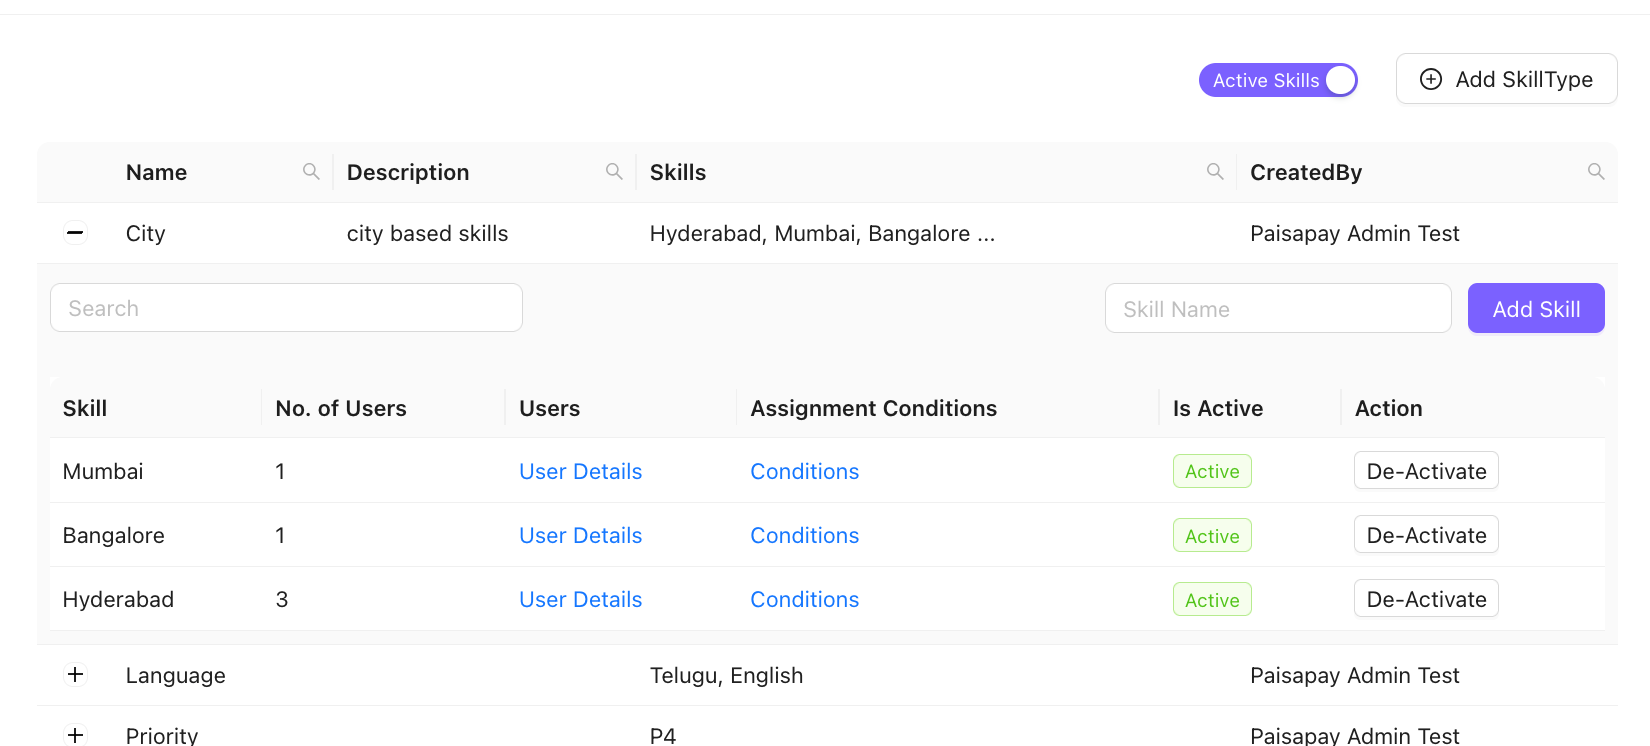Collapse the City skill type row
This screenshot has width=1650, height=746.
75,233
